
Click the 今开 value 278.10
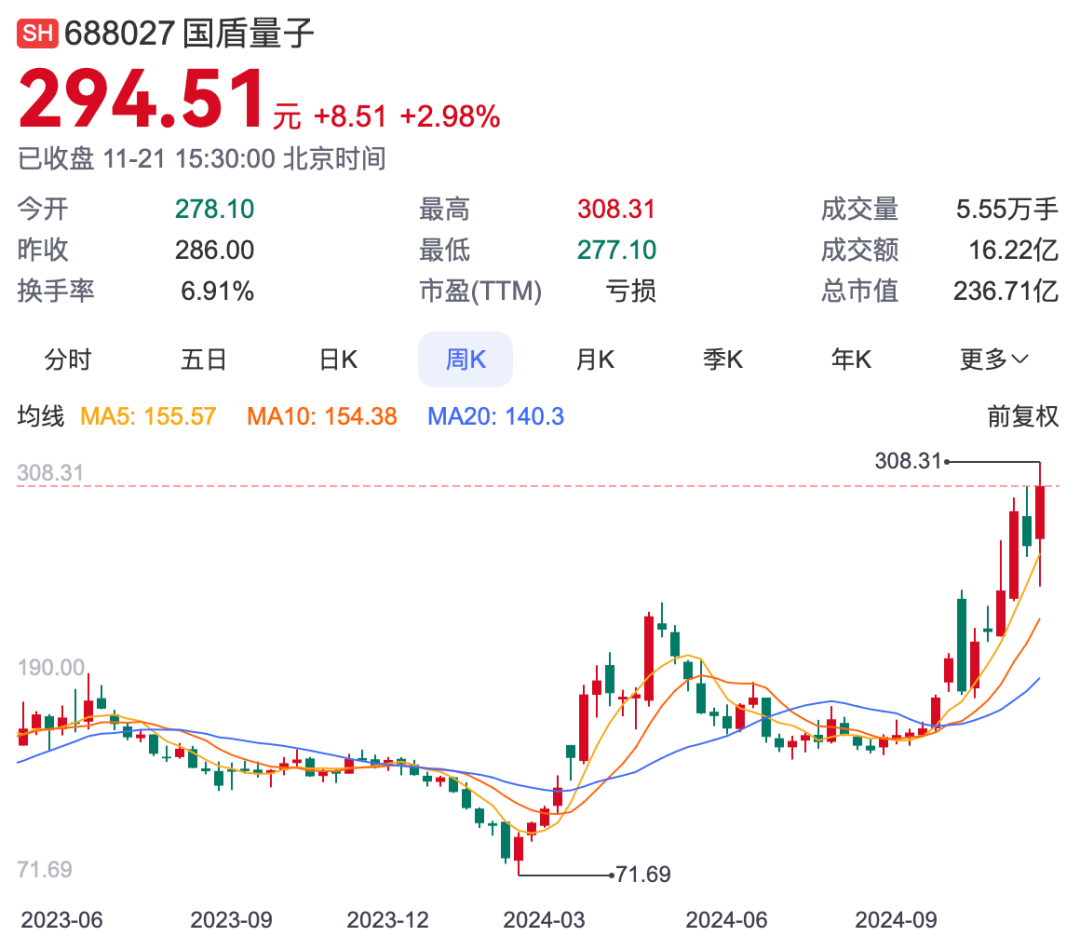pos(214,209)
